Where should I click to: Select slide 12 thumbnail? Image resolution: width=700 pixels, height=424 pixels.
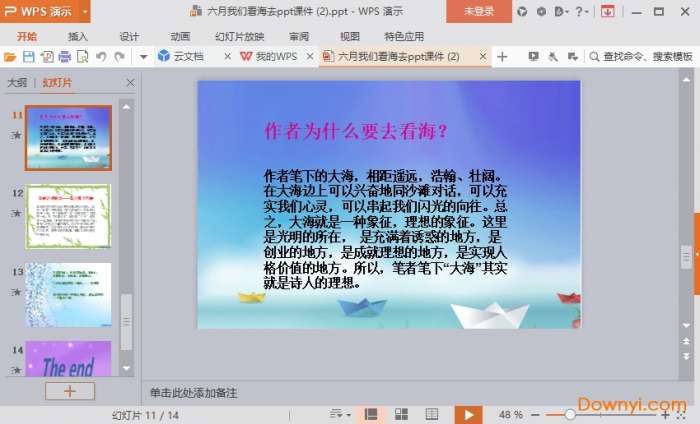click(68, 216)
